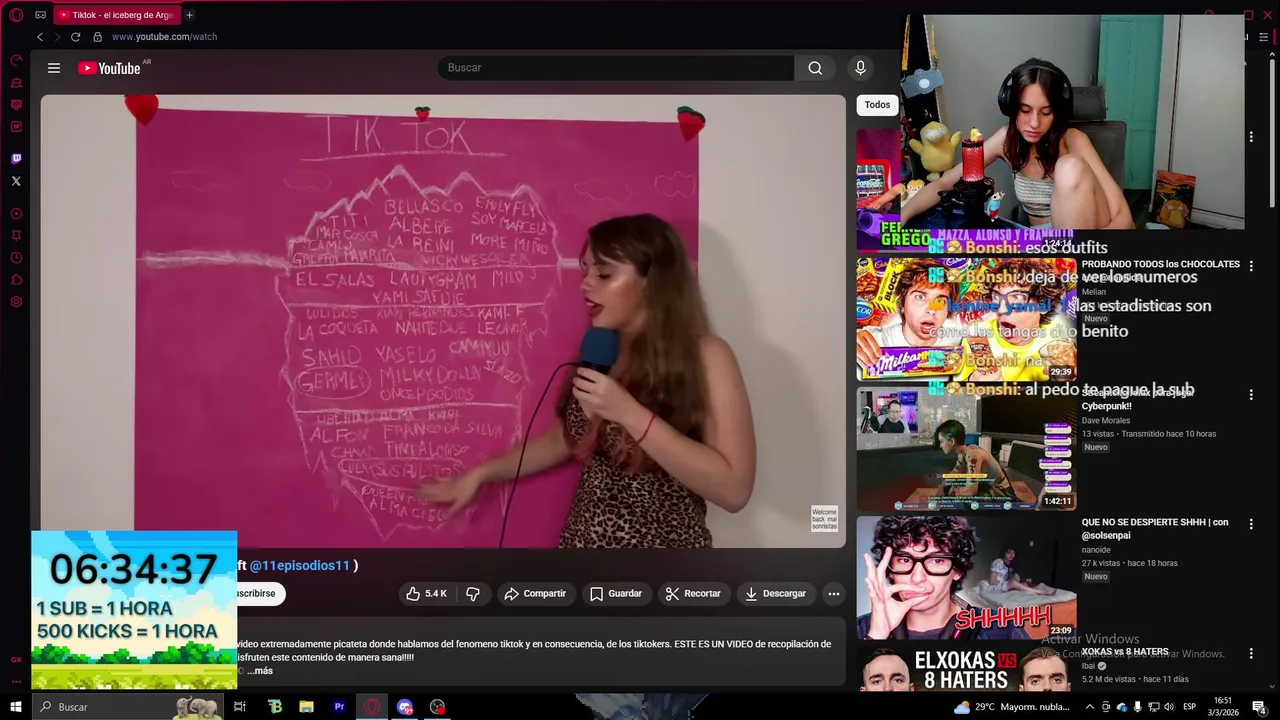Focus the YouTube Buscar search field
This screenshot has height=720, width=1280.
[616, 68]
